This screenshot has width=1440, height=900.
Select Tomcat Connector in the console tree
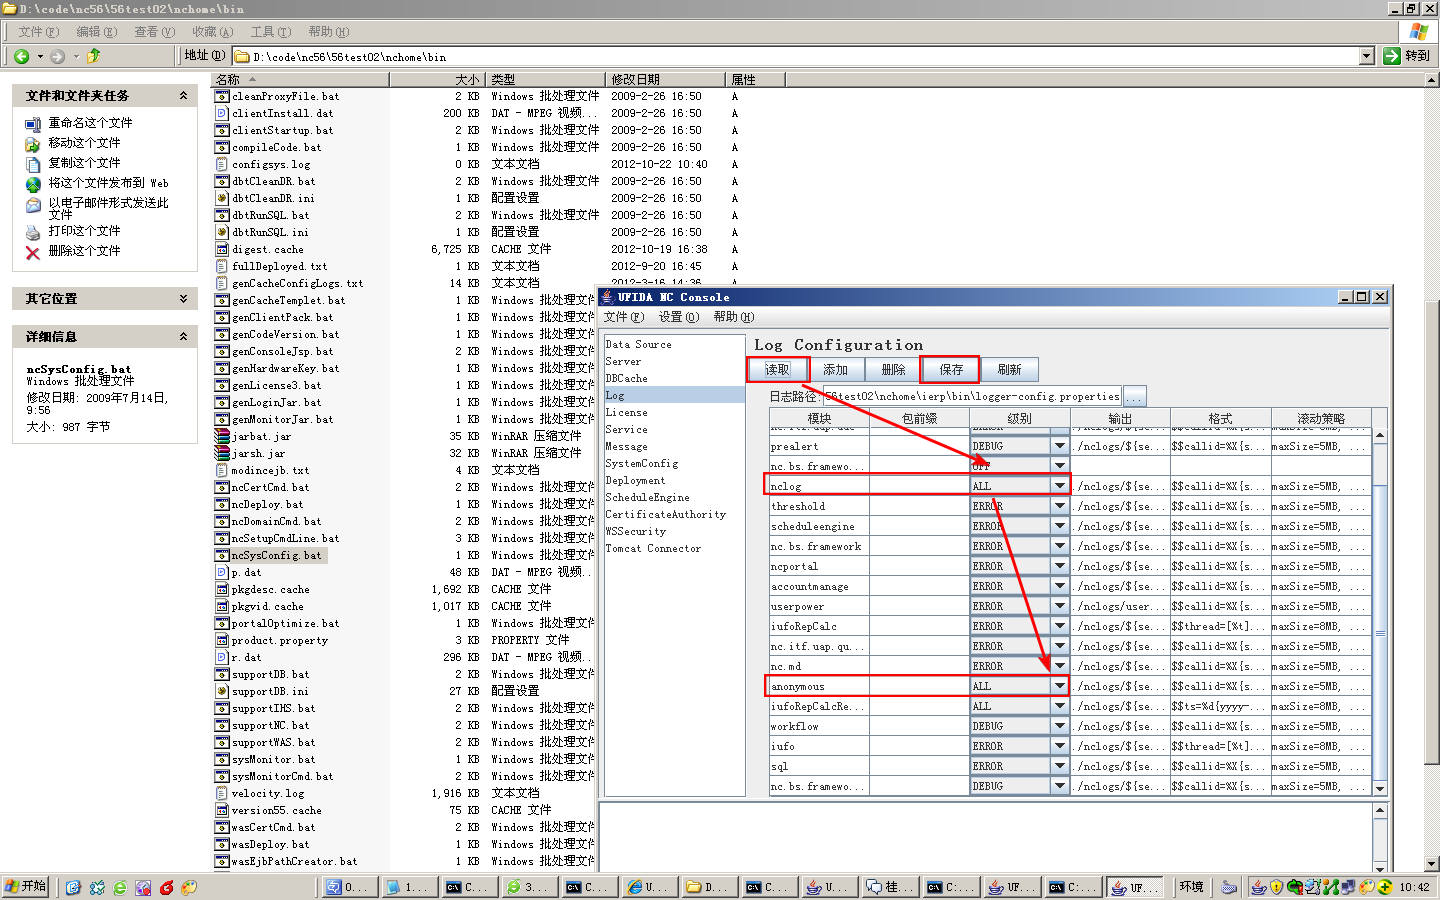tap(653, 548)
